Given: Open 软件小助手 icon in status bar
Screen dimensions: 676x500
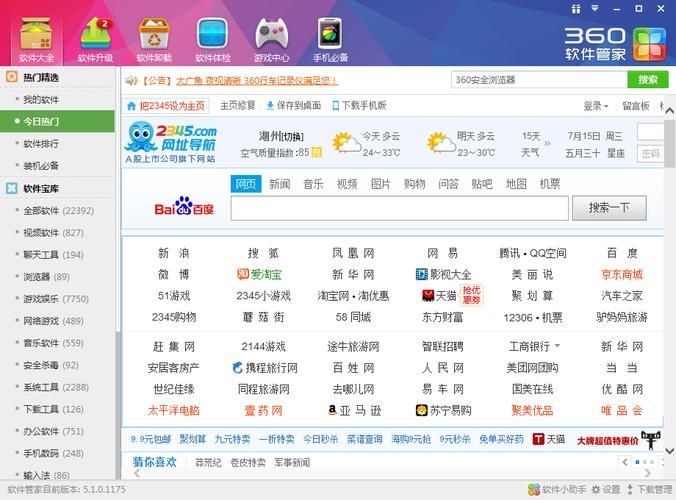Looking at the screenshot, I should (x=534, y=489).
